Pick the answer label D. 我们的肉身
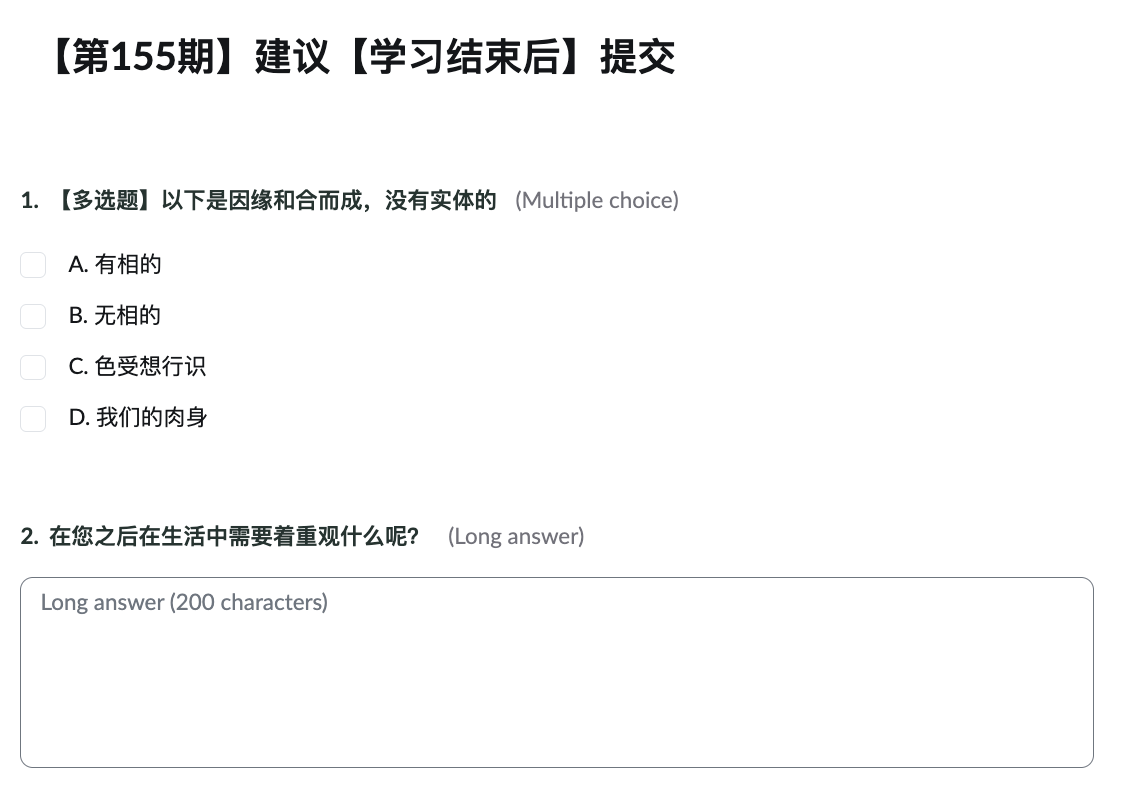Viewport: 1132px width, 802px height. pos(138,418)
